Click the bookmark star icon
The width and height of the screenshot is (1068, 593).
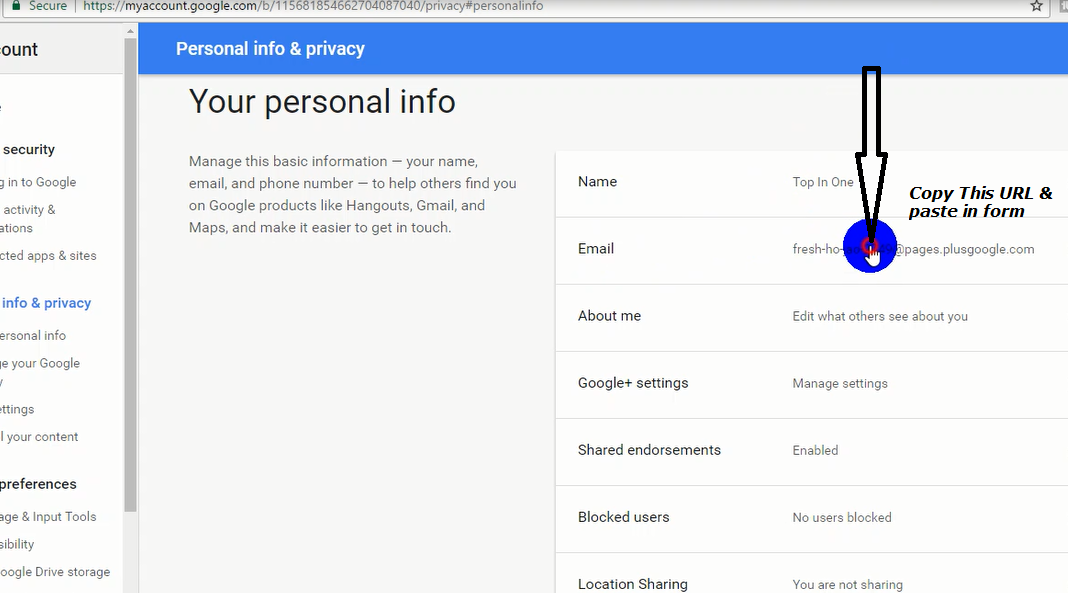tap(1037, 6)
